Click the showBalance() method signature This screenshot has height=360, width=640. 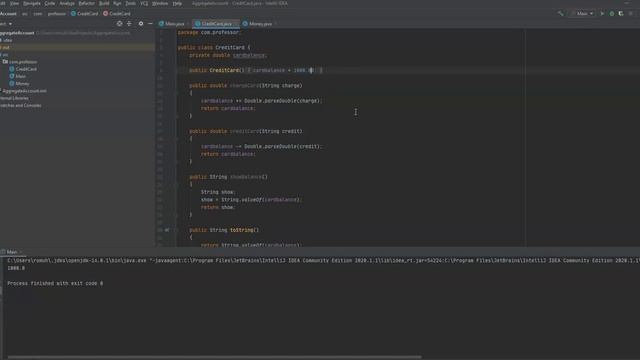pyautogui.click(x=229, y=177)
